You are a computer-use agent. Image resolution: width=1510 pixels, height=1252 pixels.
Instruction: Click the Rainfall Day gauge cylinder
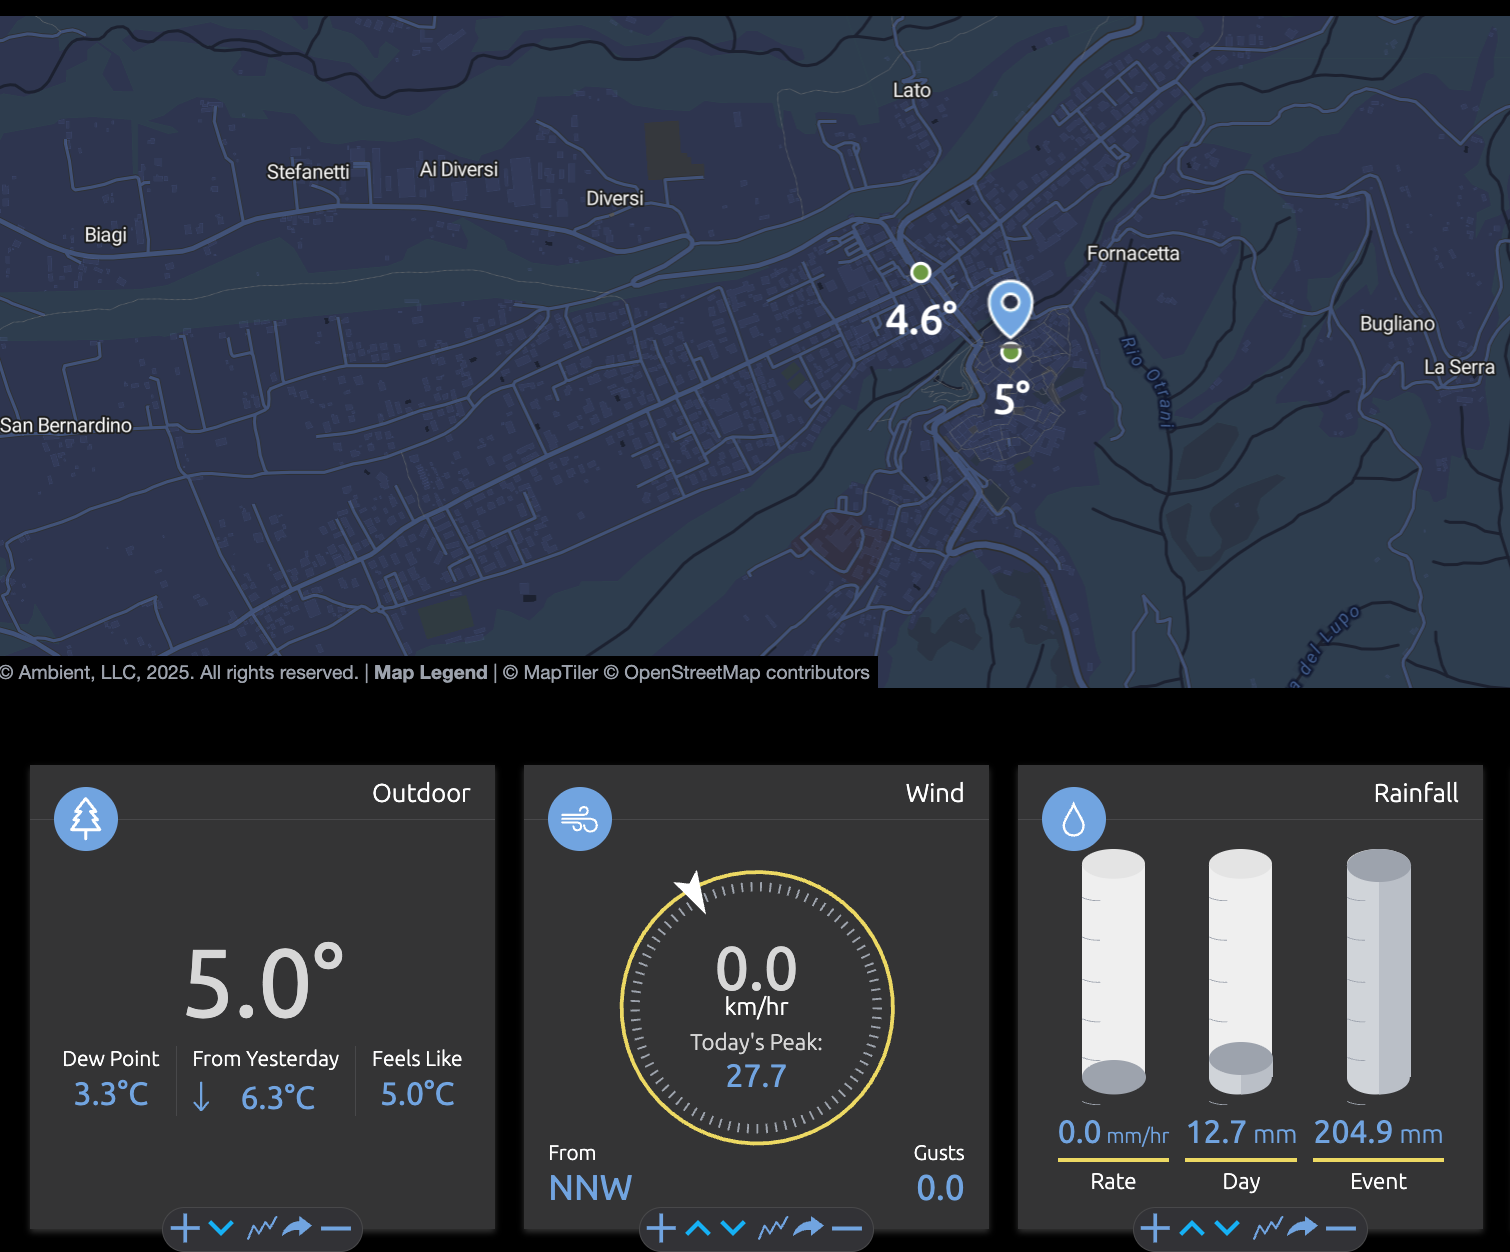click(1240, 971)
